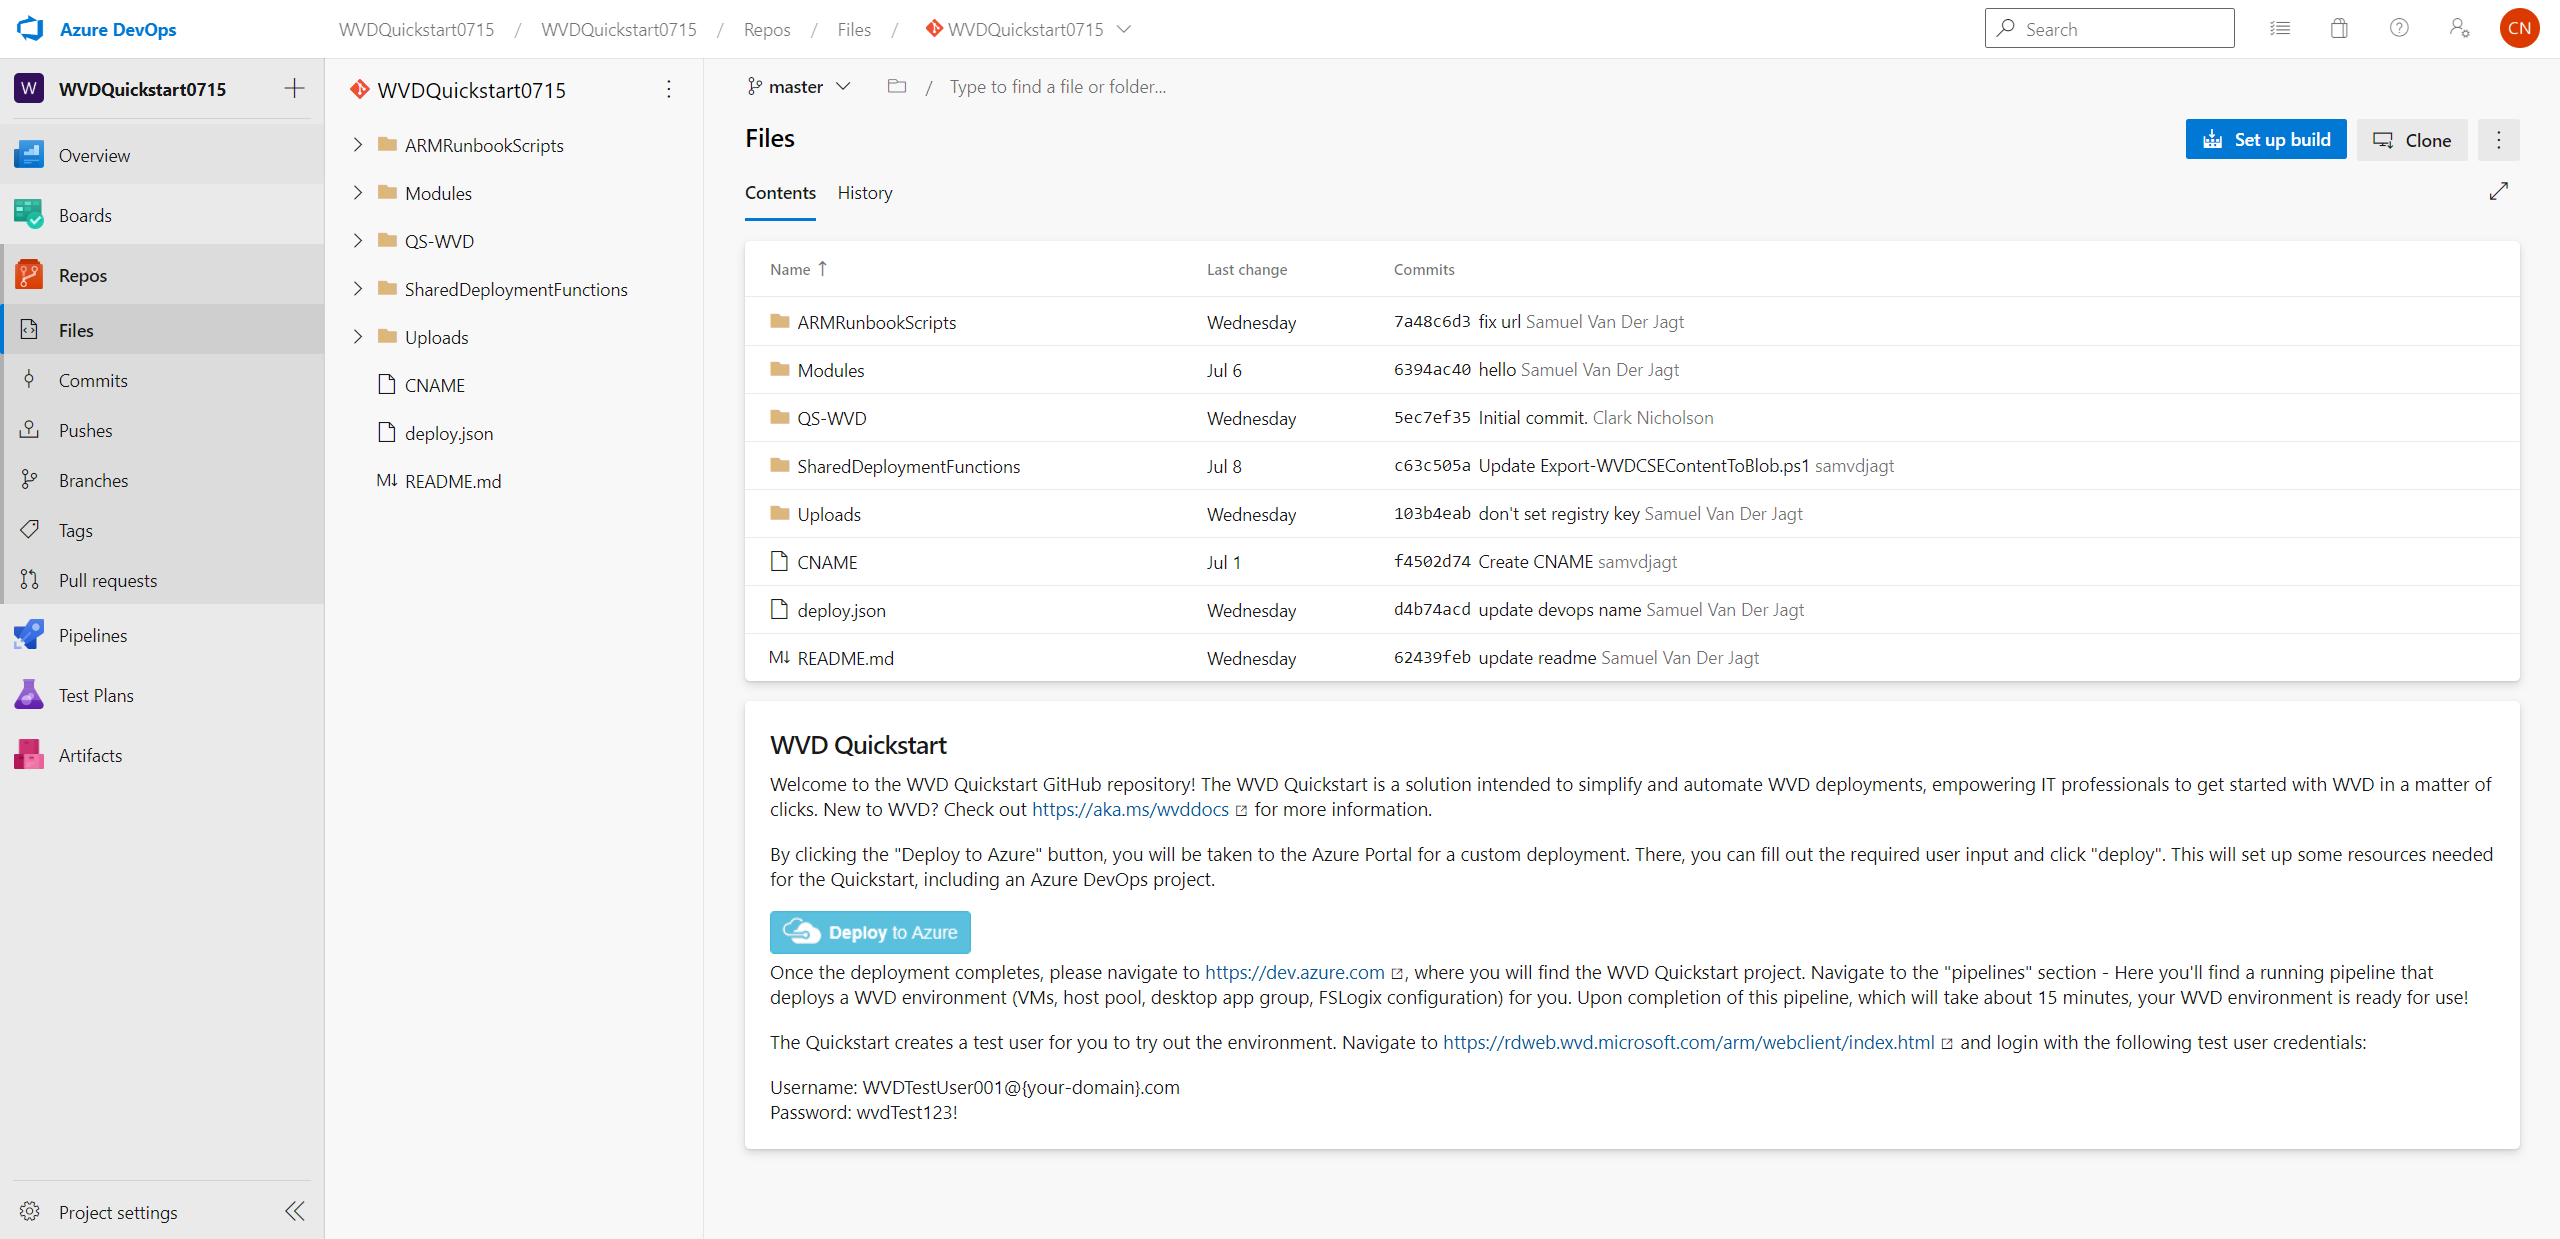Click the Tags sidebar icon

click(x=29, y=529)
